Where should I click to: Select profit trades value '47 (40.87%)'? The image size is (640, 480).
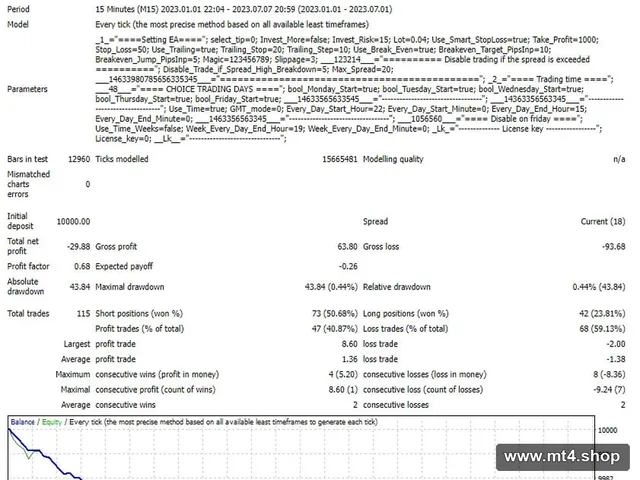[x=335, y=329]
